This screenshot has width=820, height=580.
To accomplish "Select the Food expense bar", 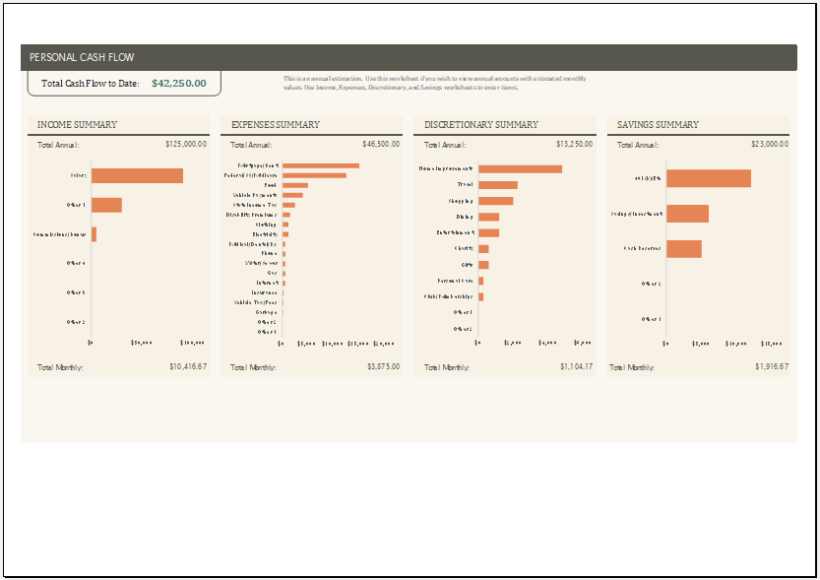I will pyautogui.click(x=295, y=184).
